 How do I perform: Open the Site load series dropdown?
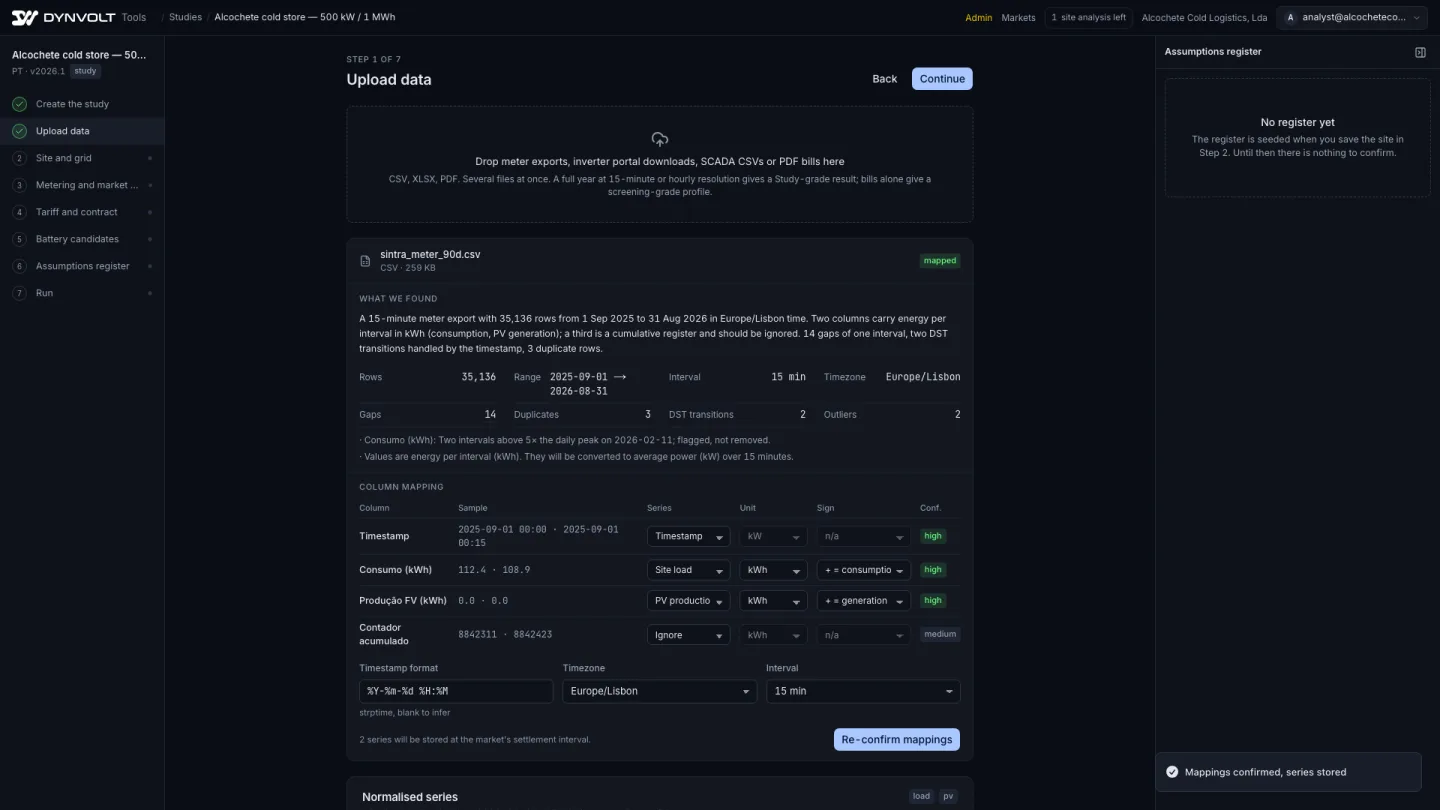coord(688,570)
